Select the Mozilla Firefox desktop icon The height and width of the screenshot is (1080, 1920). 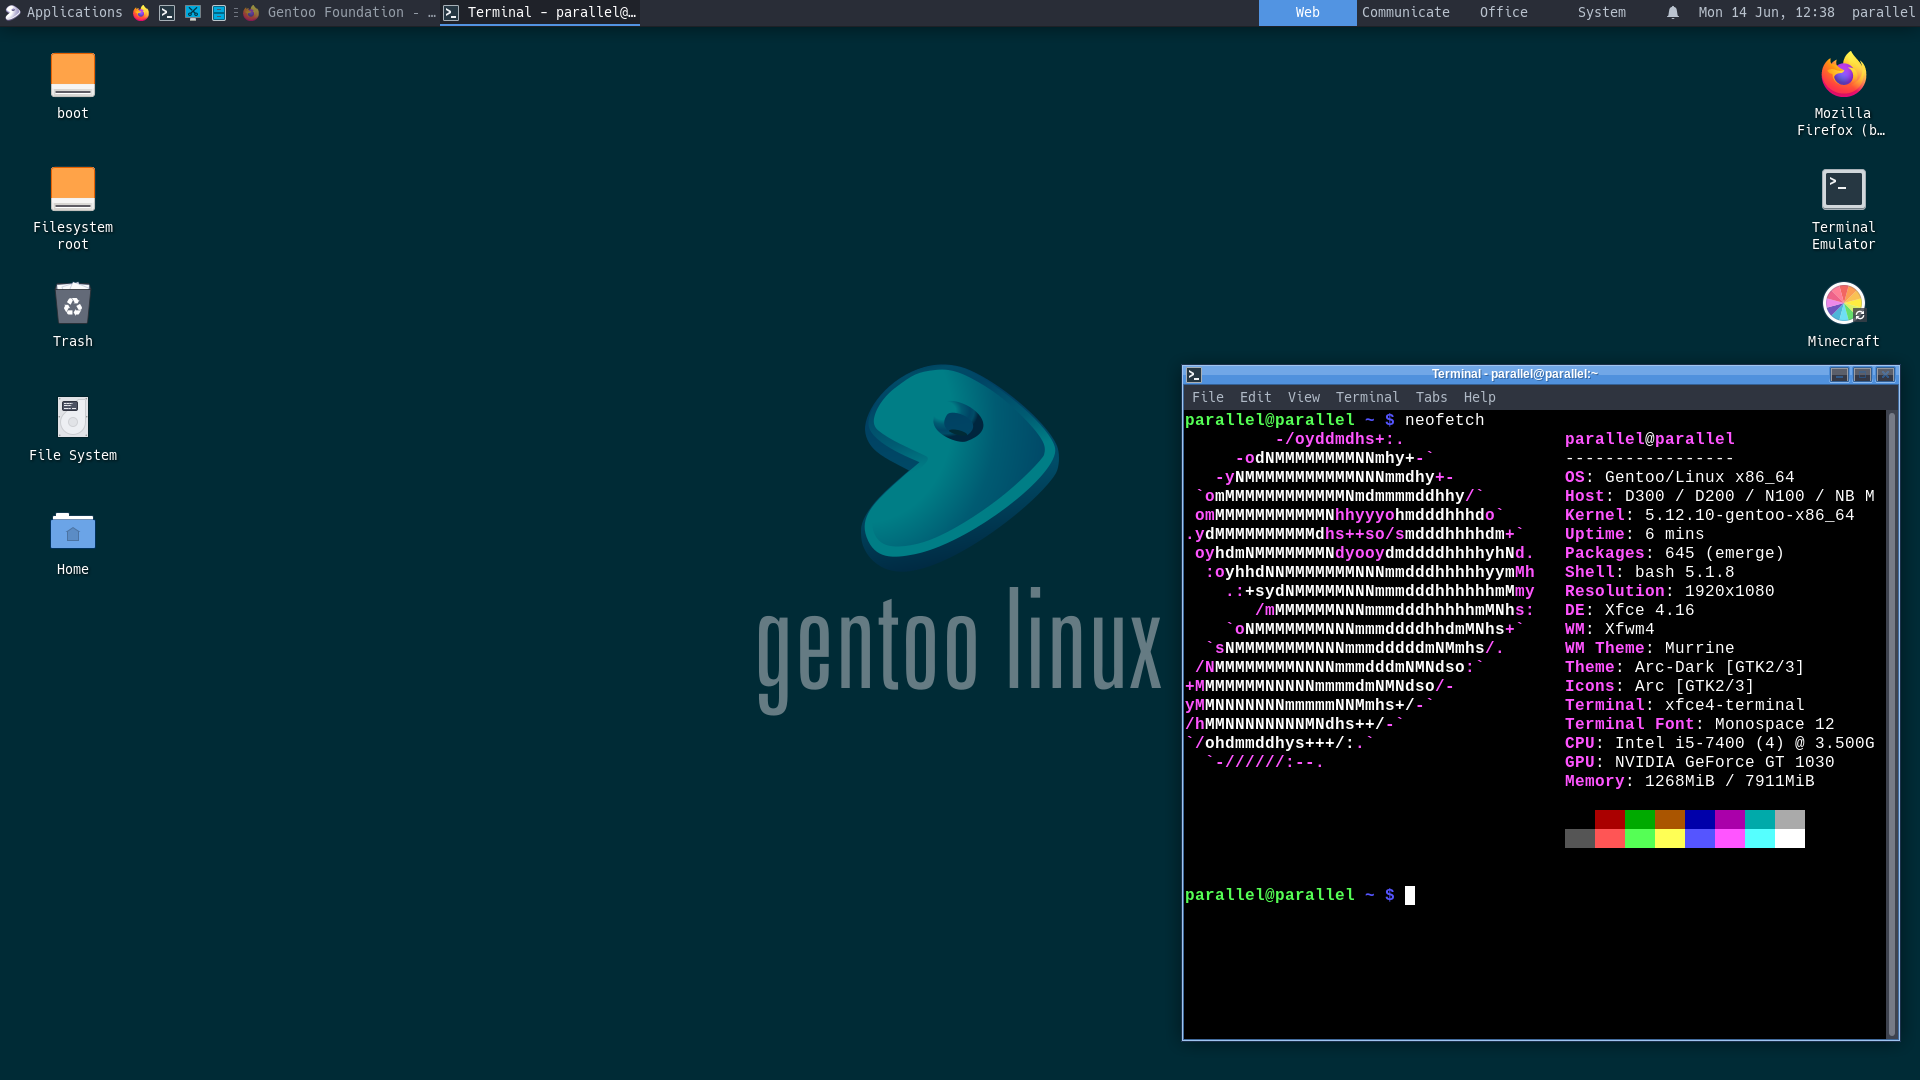[1843, 94]
